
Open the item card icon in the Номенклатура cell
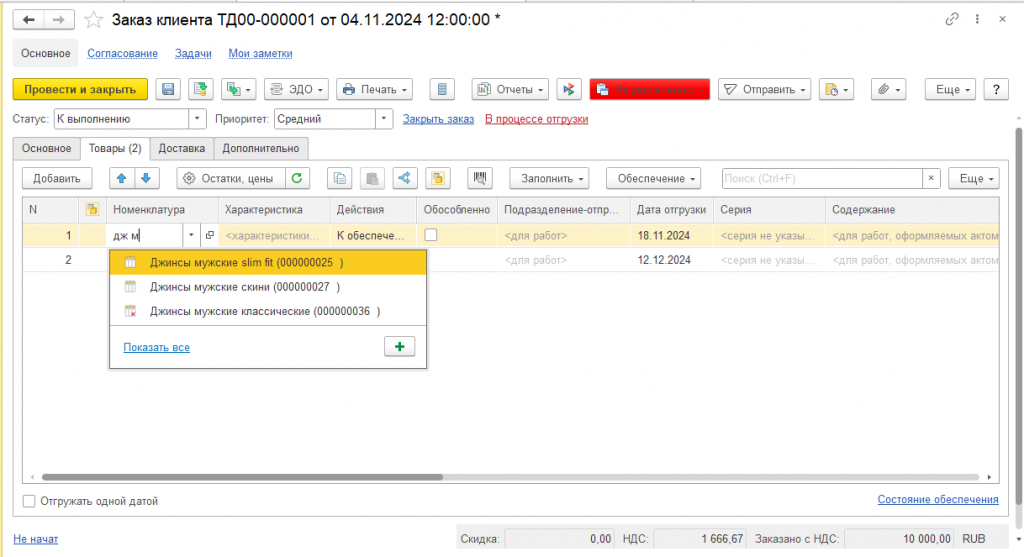pyautogui.click(x=210, y=235)
